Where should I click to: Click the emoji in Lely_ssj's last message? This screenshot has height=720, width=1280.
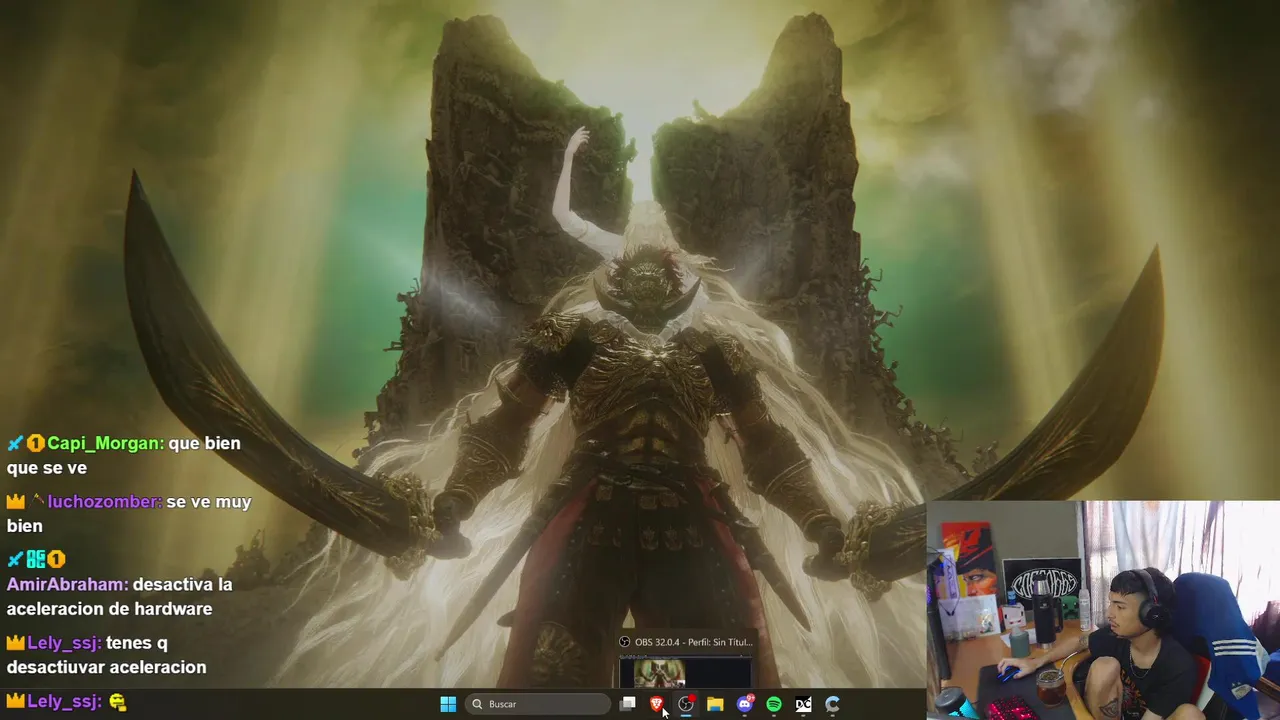click(x=118, y=702)
